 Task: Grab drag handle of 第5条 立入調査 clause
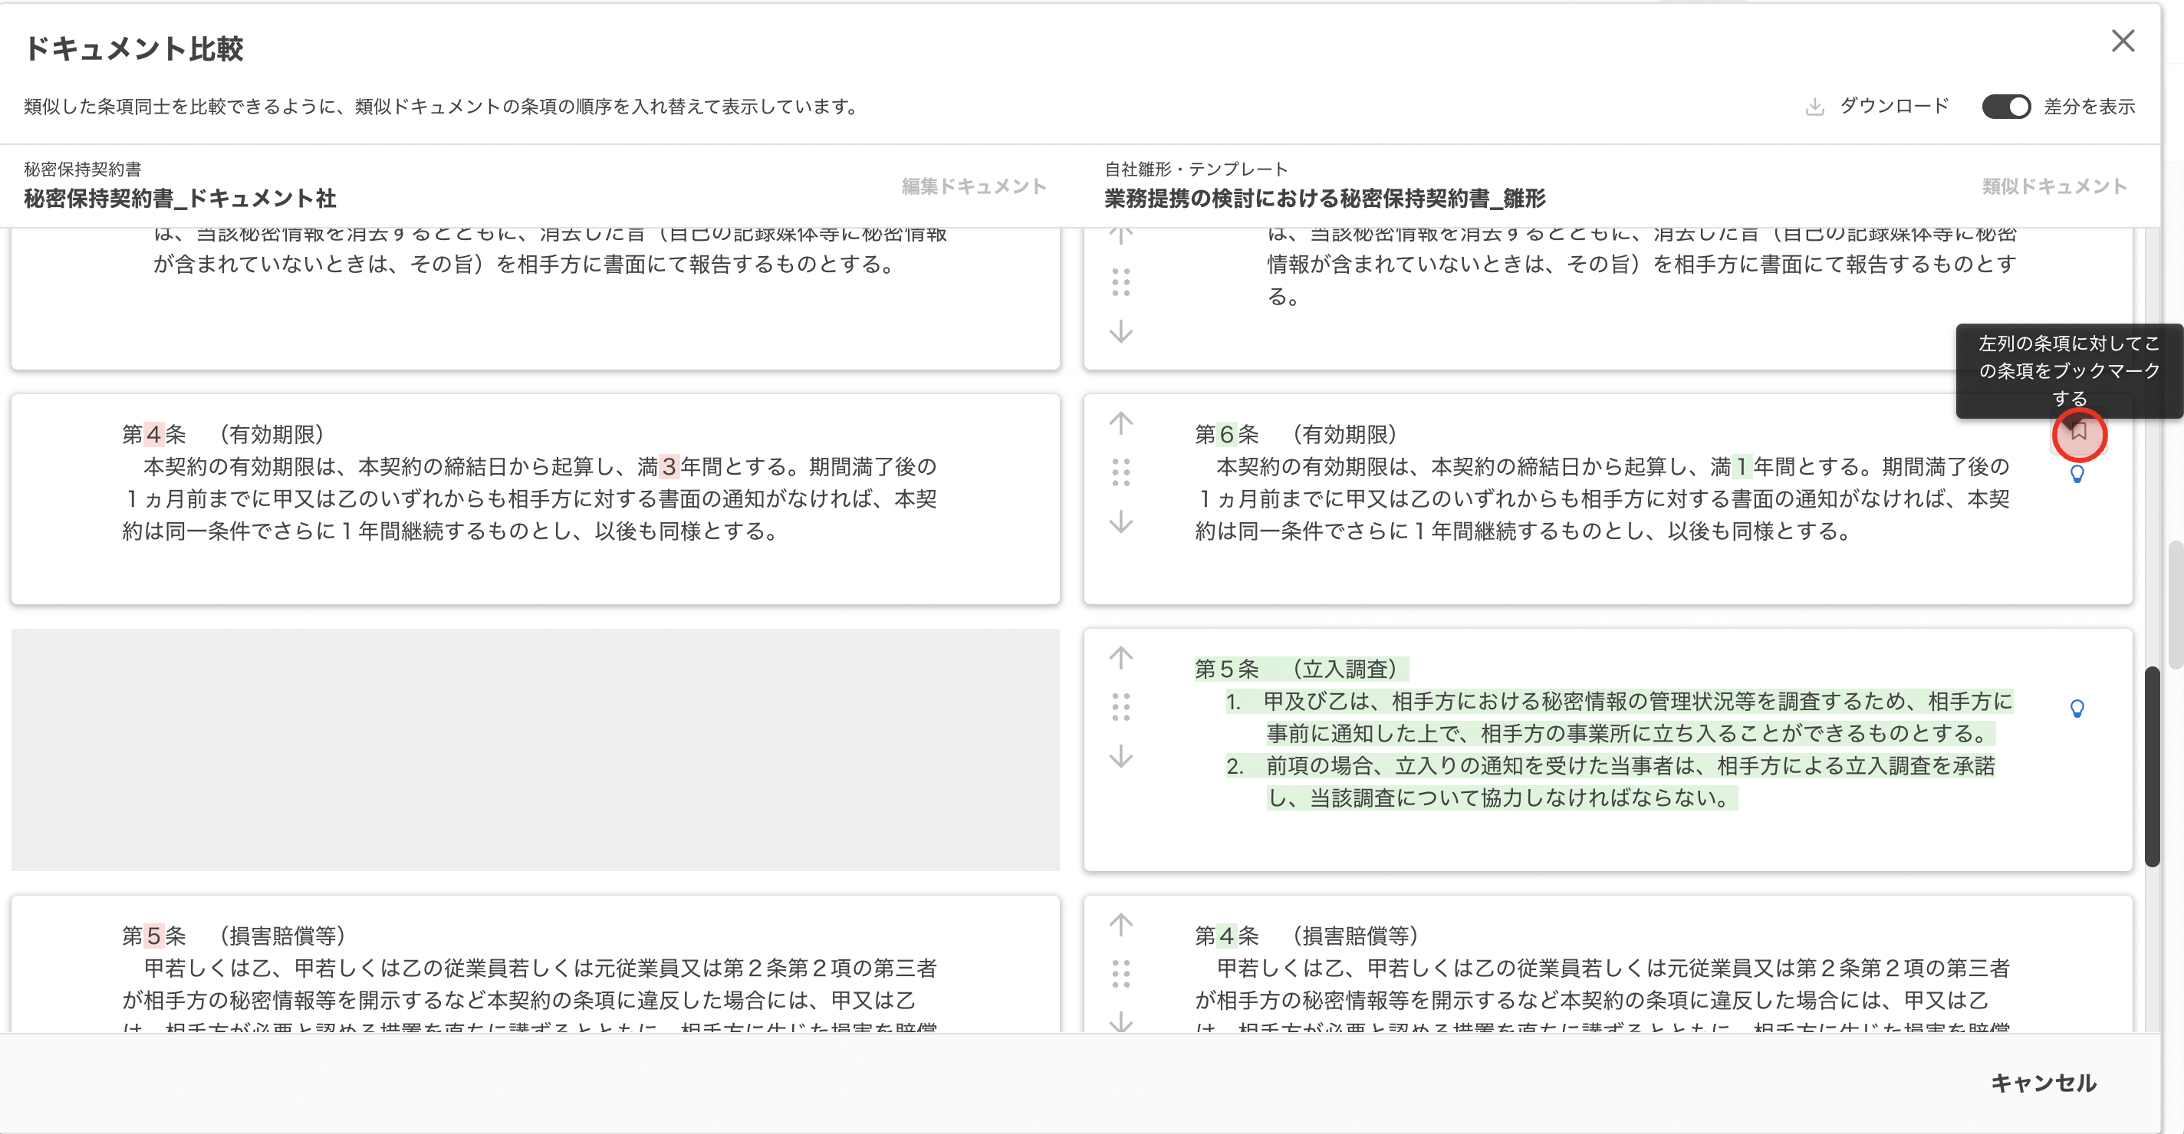coord(1121,707)
